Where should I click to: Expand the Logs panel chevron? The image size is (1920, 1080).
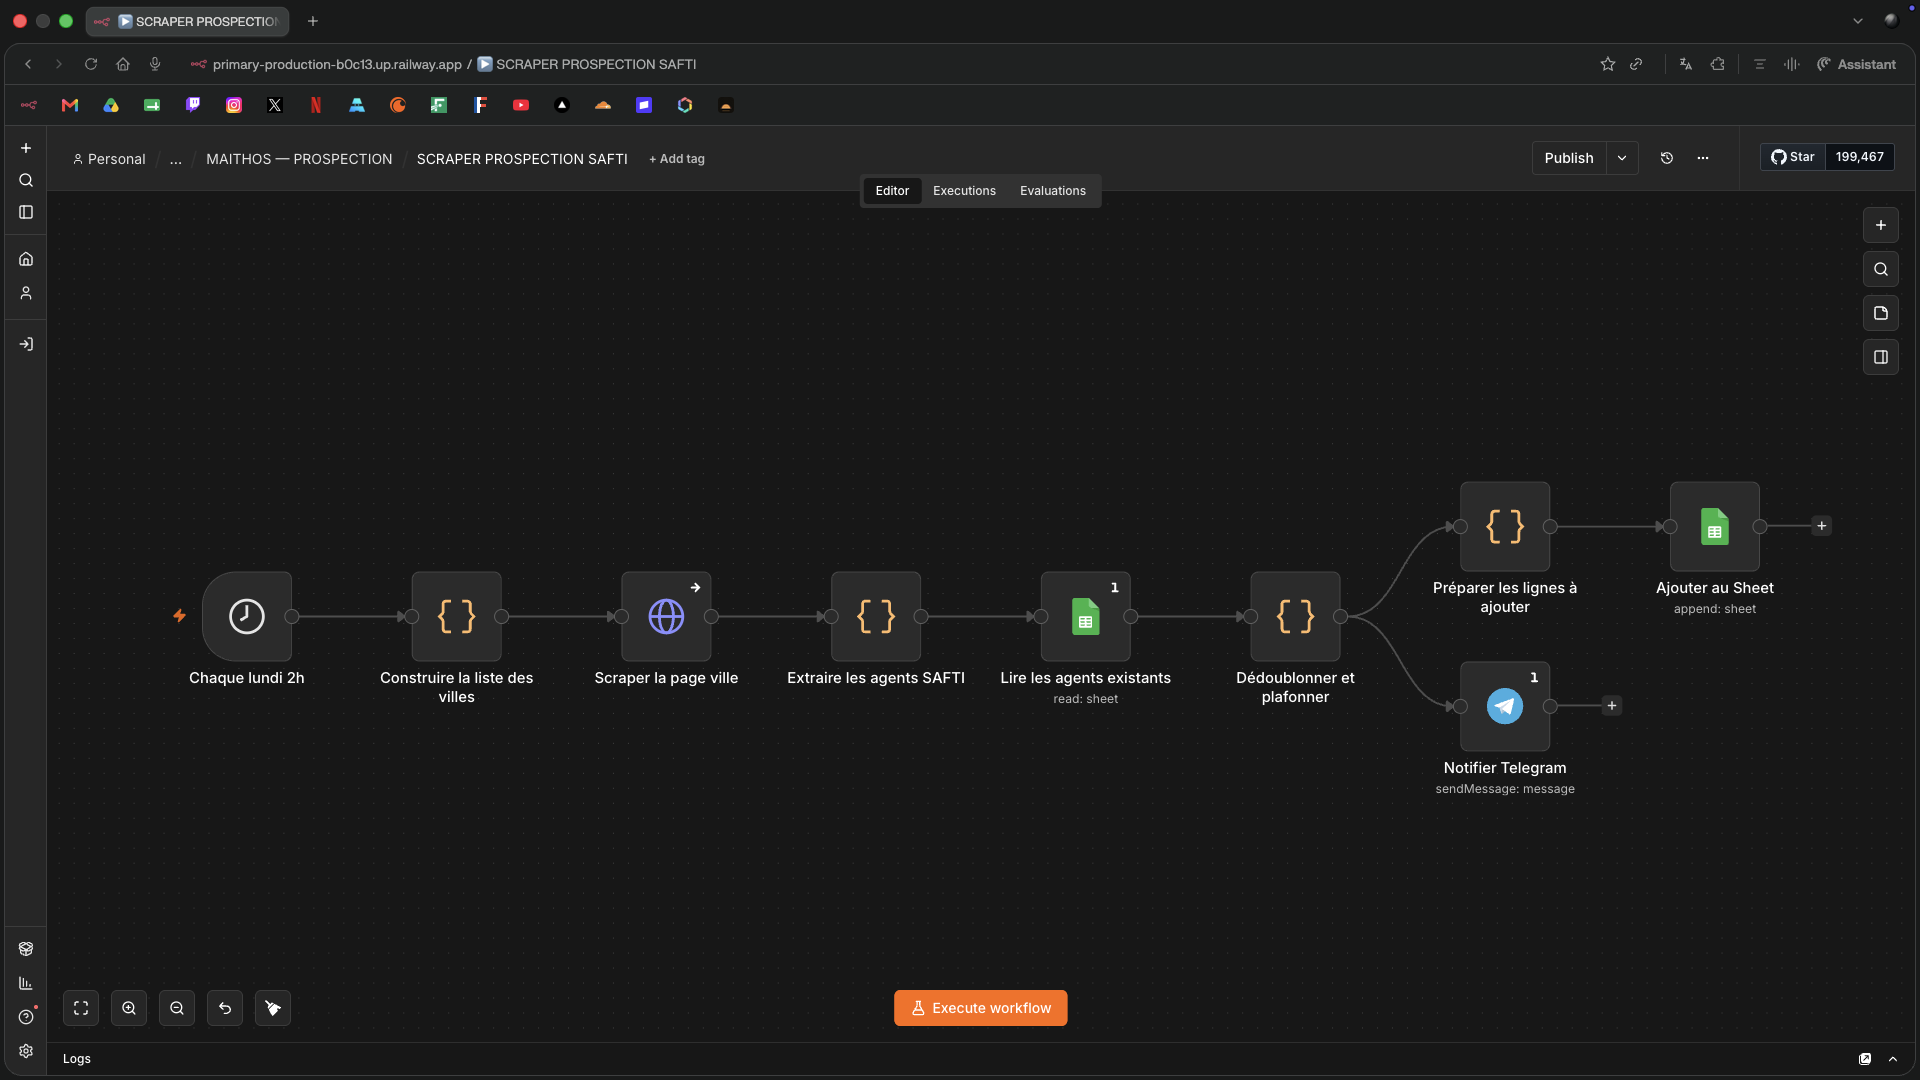click(x=1893, y=1059)
